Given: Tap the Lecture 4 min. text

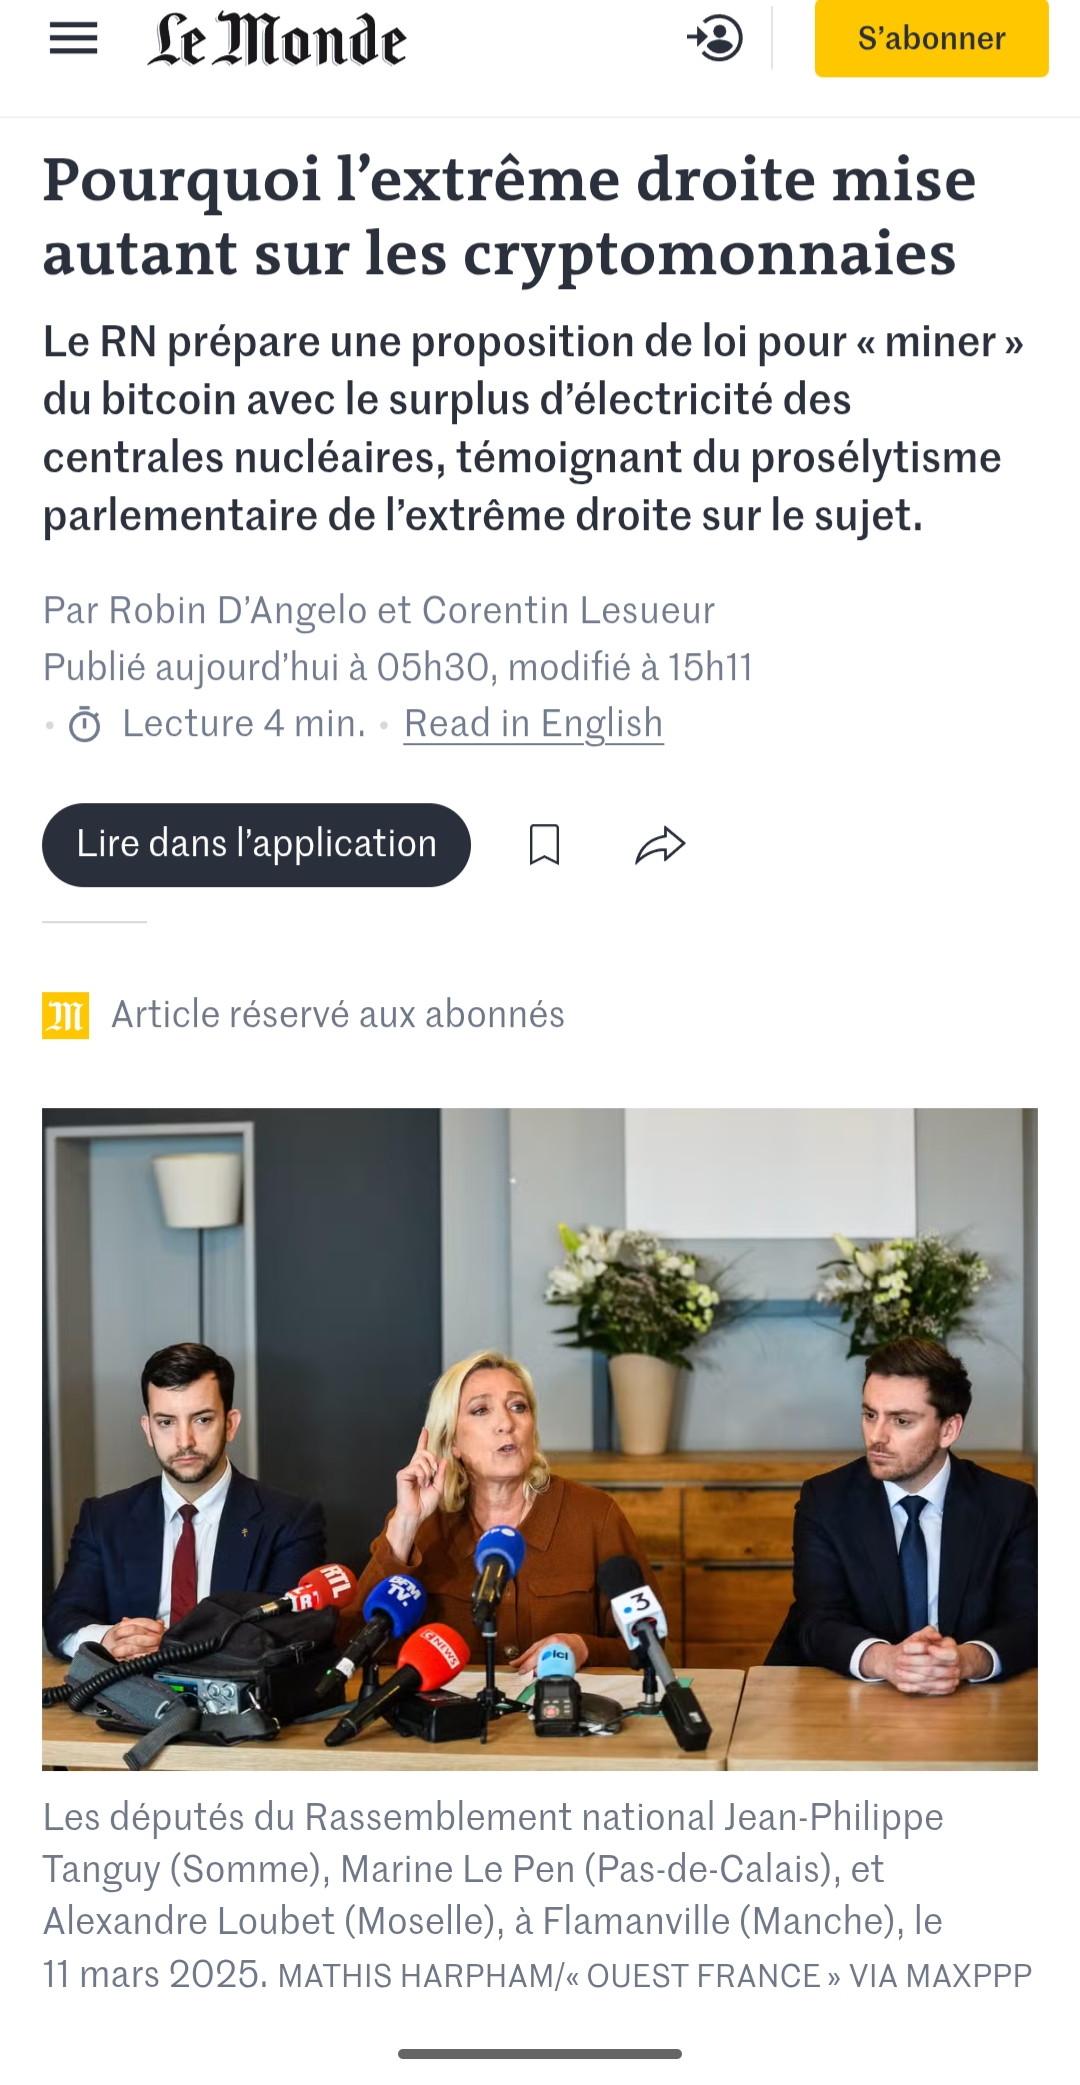Looking at the screenshot, I should (244, 723).
